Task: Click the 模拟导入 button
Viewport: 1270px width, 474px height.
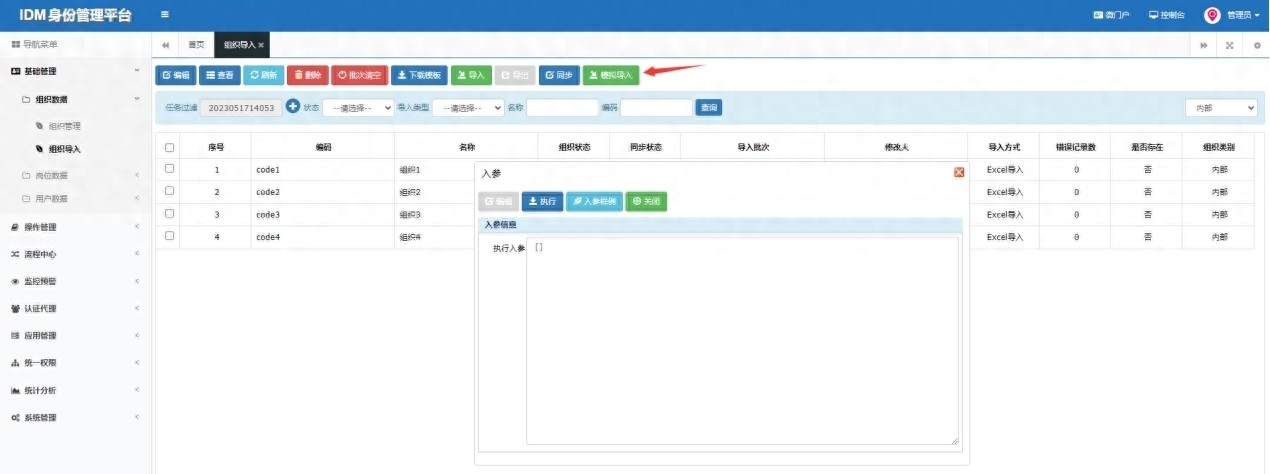Action: coord(611,75)
